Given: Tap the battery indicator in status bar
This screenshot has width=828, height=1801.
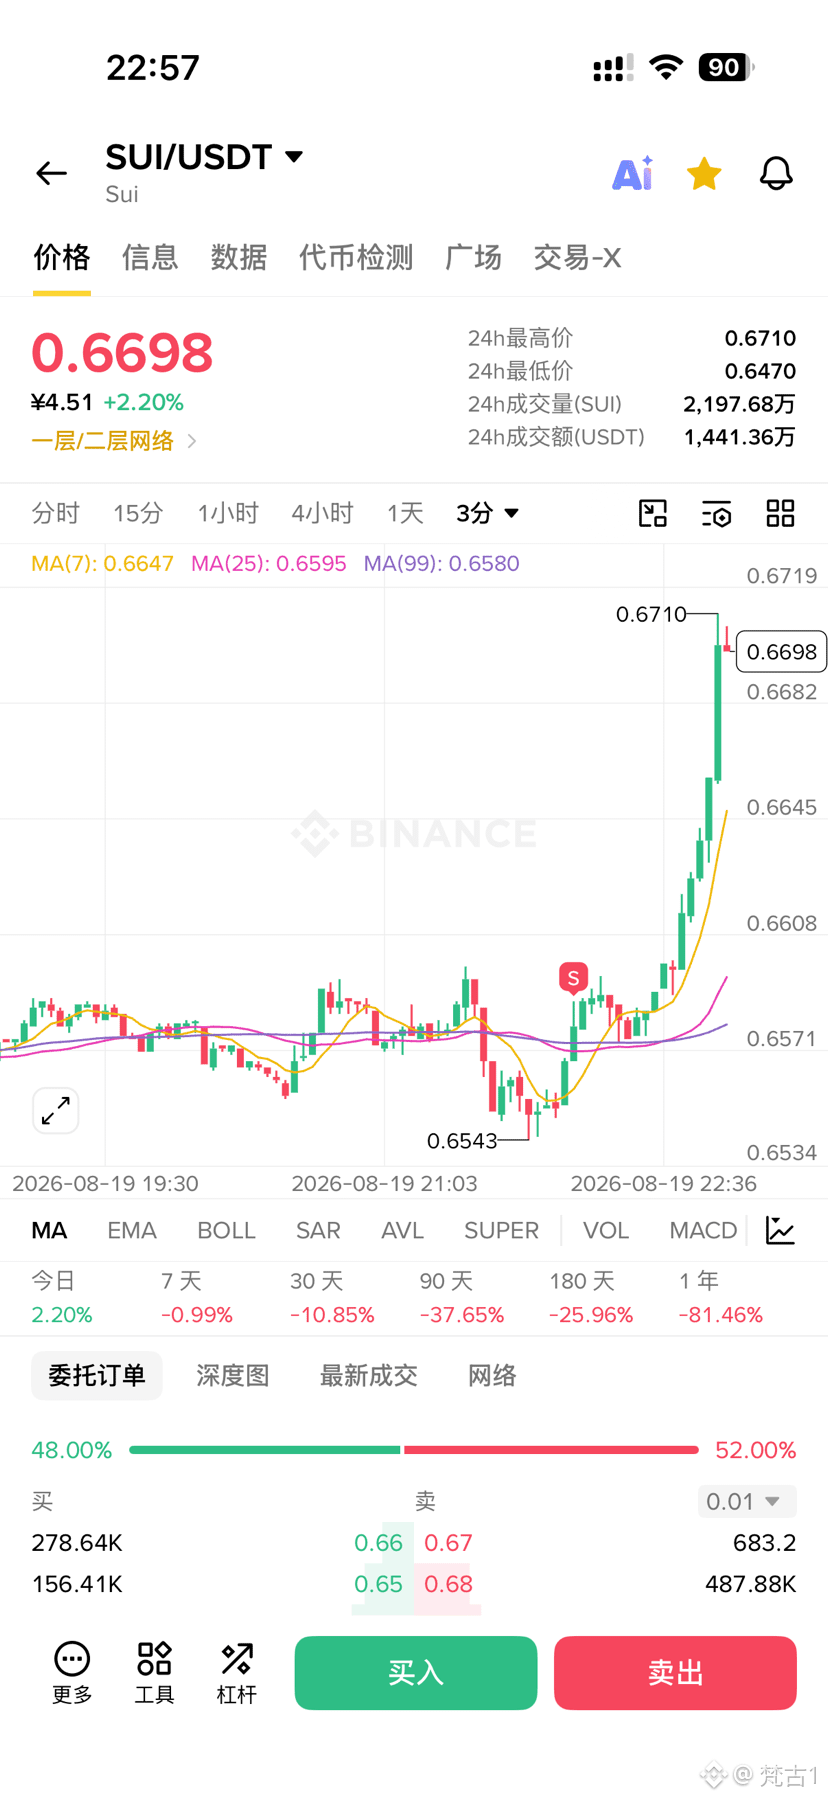Looking at the screenshot, I should 726,67.
